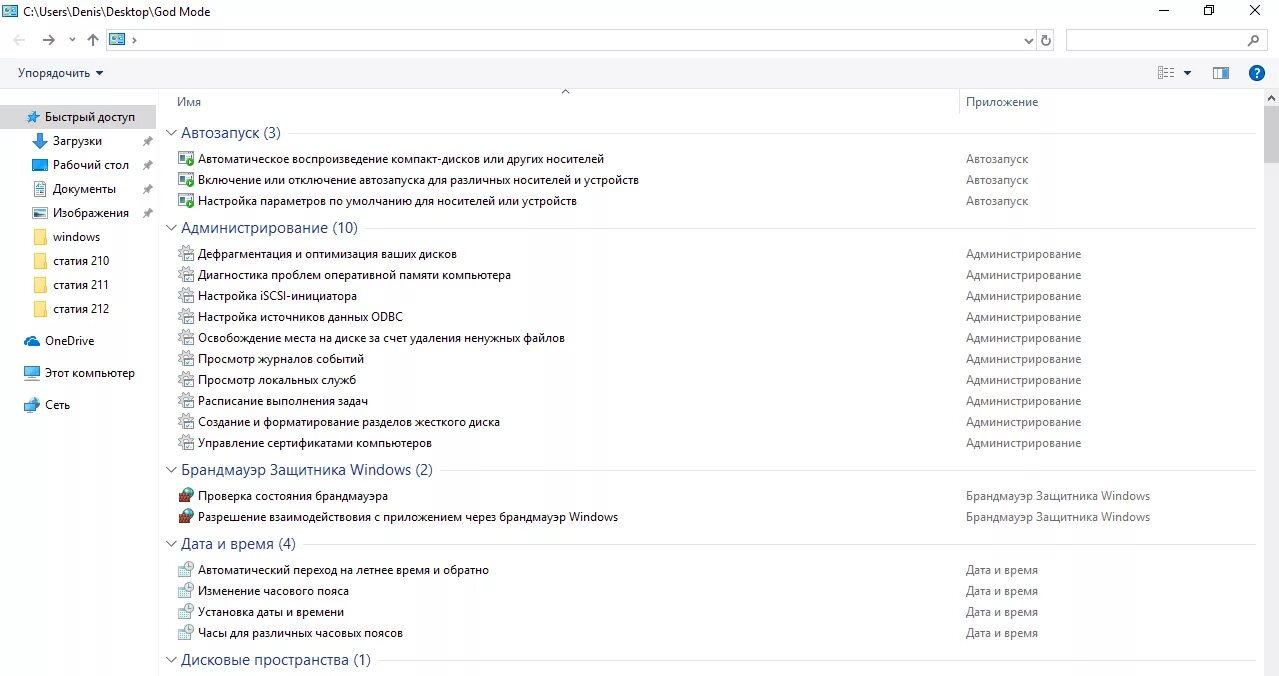Collapse the Администрирование group
The height and width of the screenshot is (676, 1279).
click(171, 228)
